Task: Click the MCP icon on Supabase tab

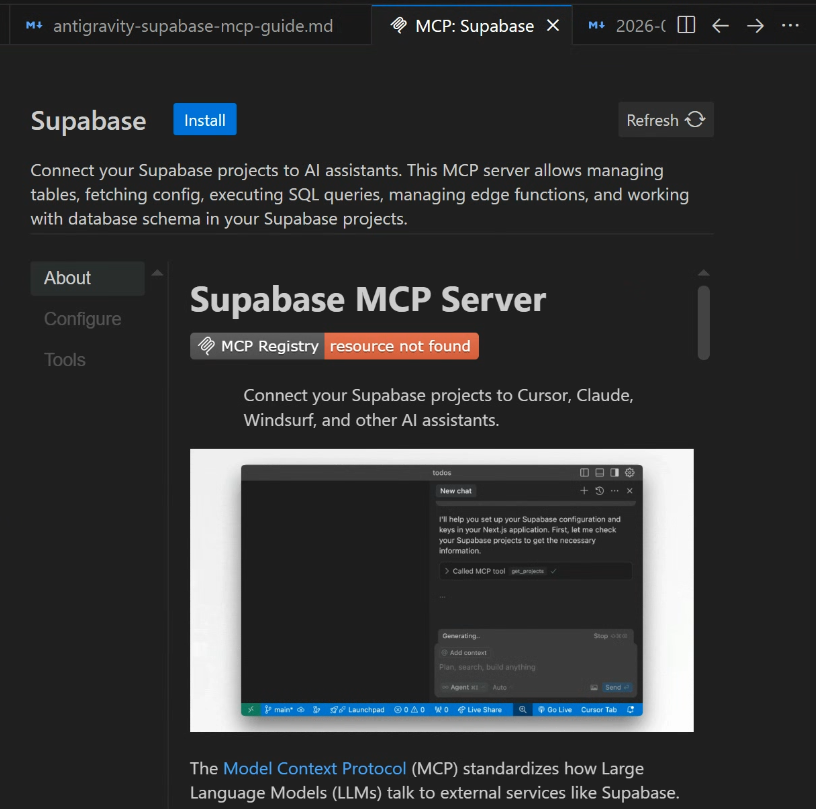Action: (x=399, y=25)
